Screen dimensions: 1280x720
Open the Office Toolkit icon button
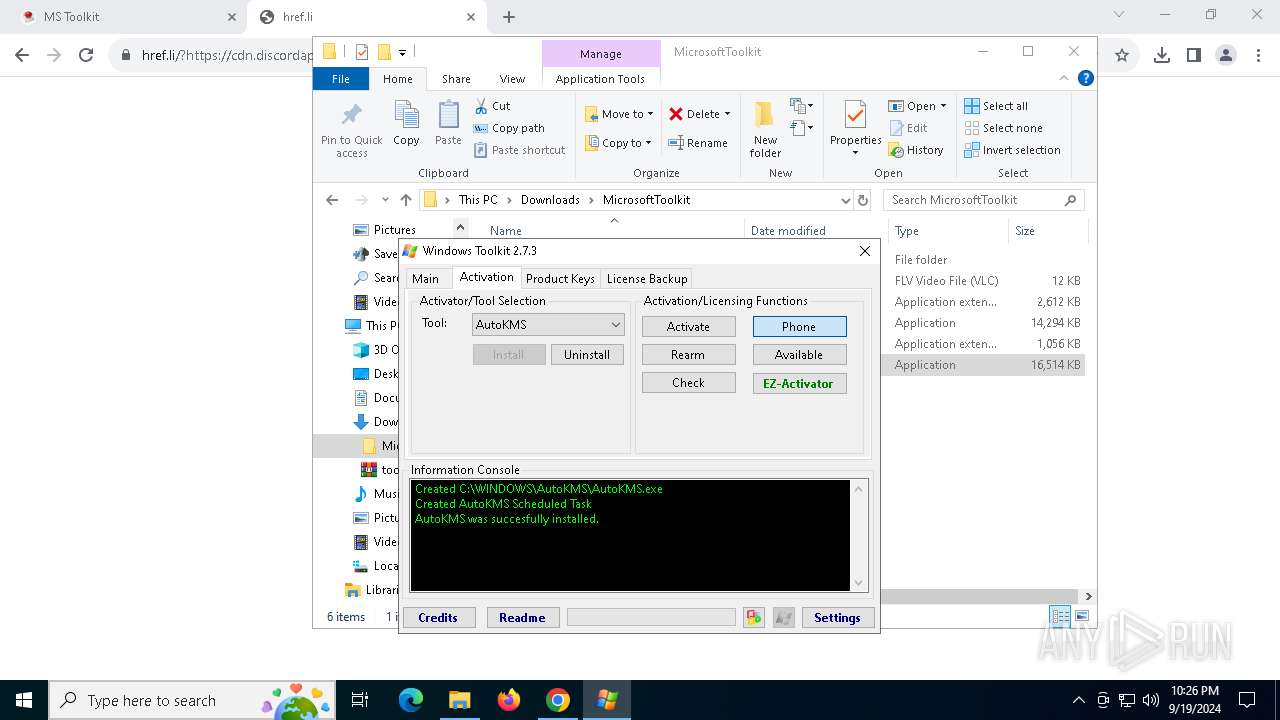(754, 618)
